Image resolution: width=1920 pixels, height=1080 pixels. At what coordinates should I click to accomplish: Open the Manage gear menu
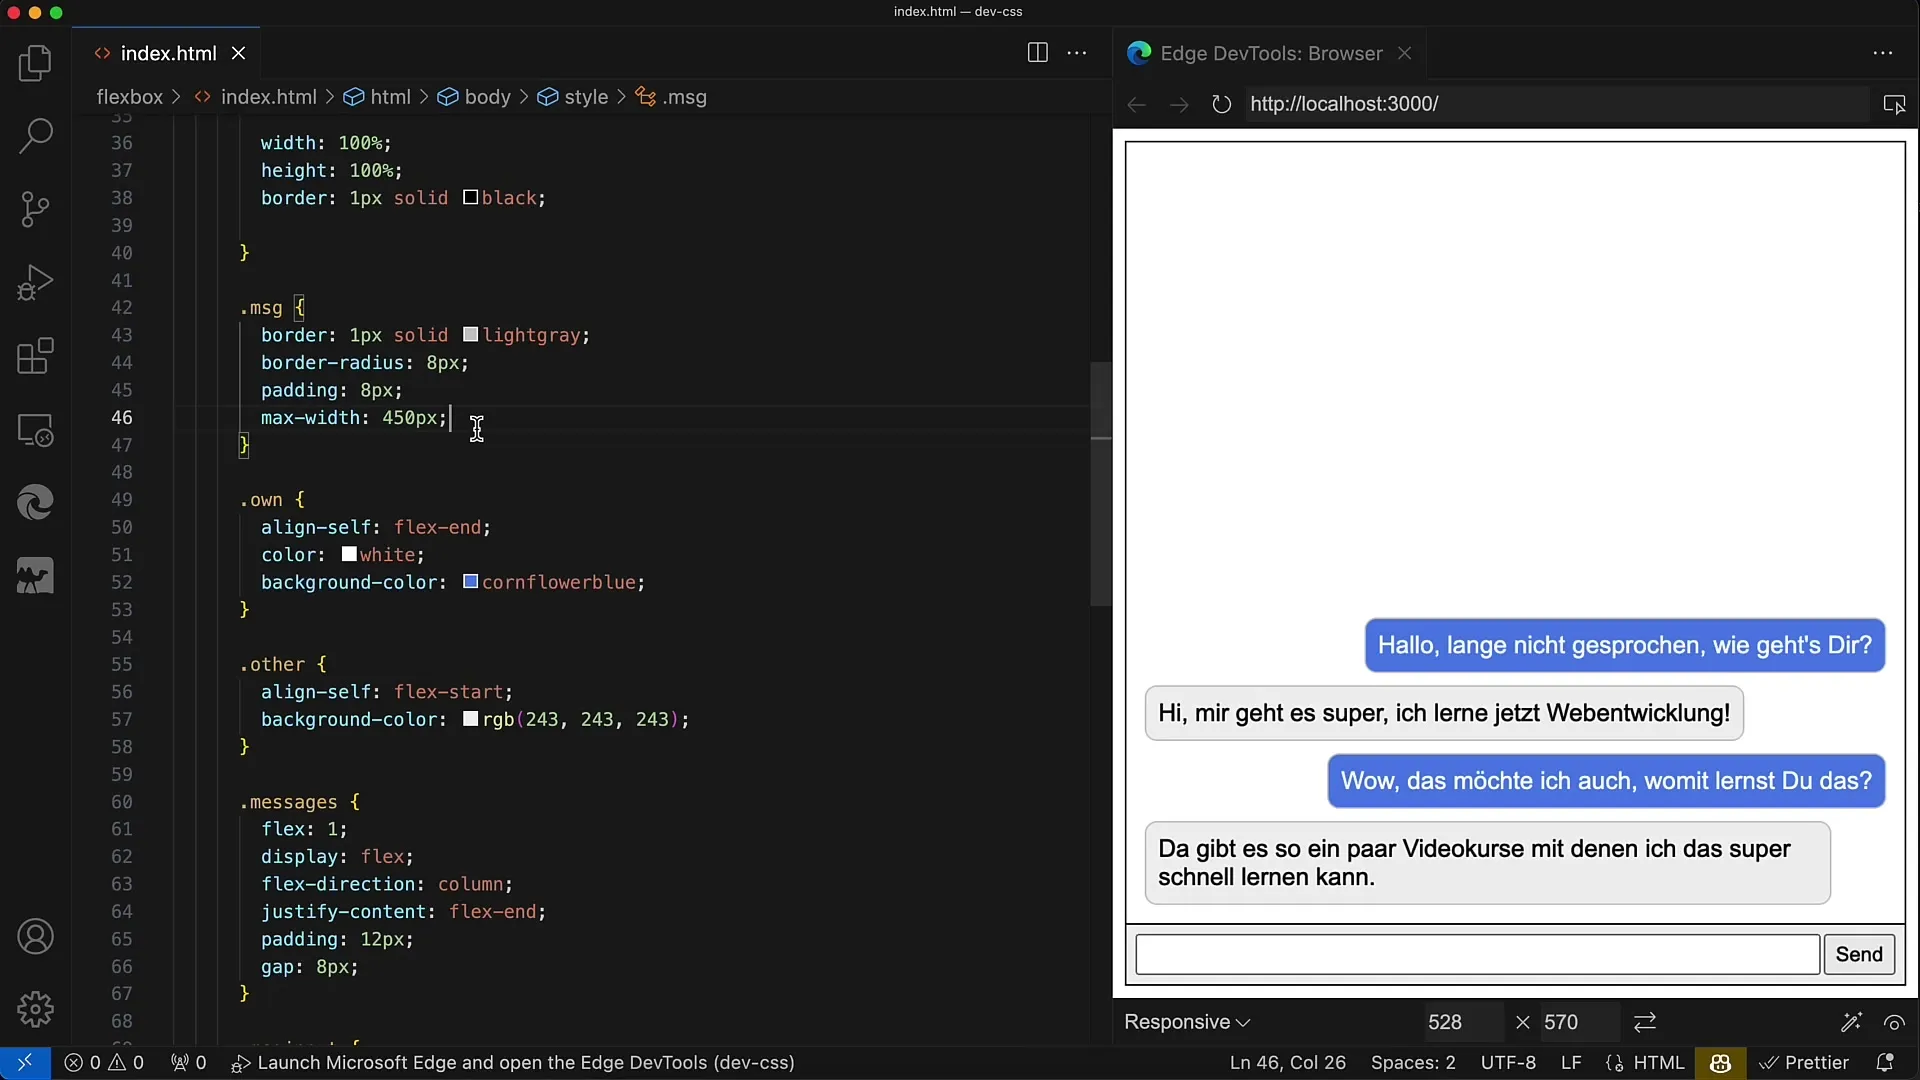click(x=35, y=1010)
